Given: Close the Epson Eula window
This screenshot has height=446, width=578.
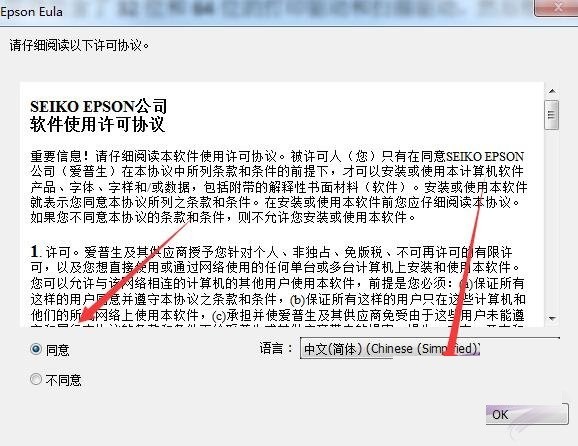Looking at the screenshot, I should coord(556,7).
